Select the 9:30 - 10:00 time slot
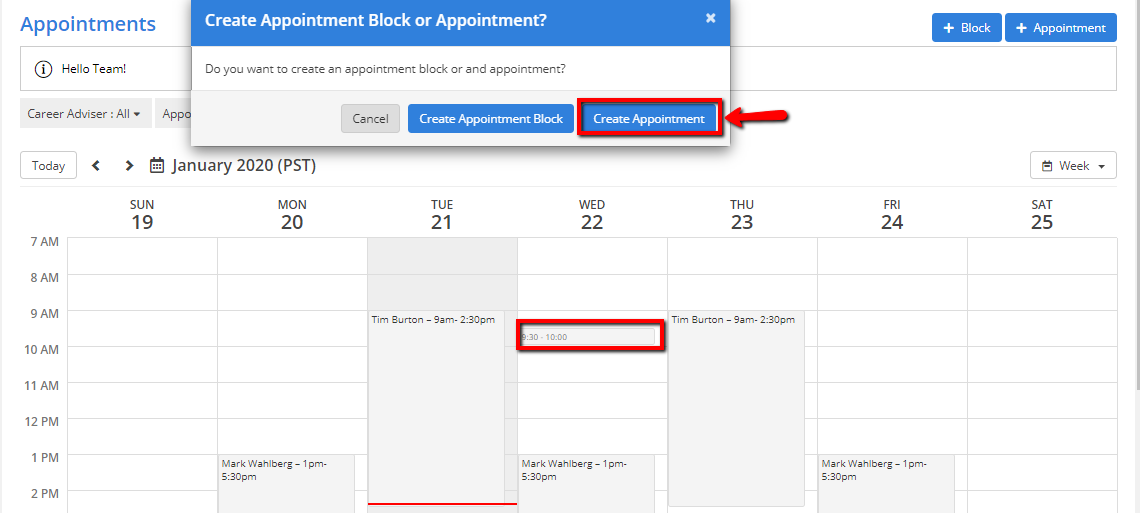The image size is (1140, 513). point(588,337)
